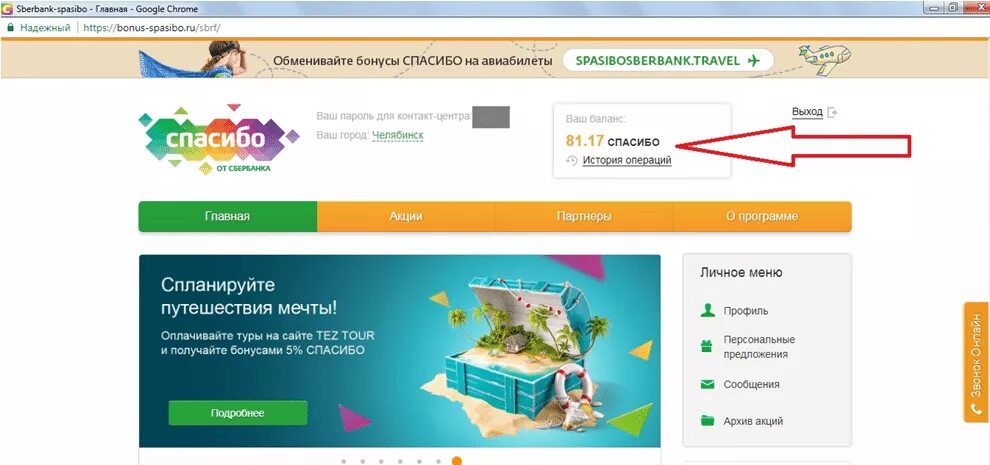Click the Profile person icon
990x465 pixels.
(707, 310)
